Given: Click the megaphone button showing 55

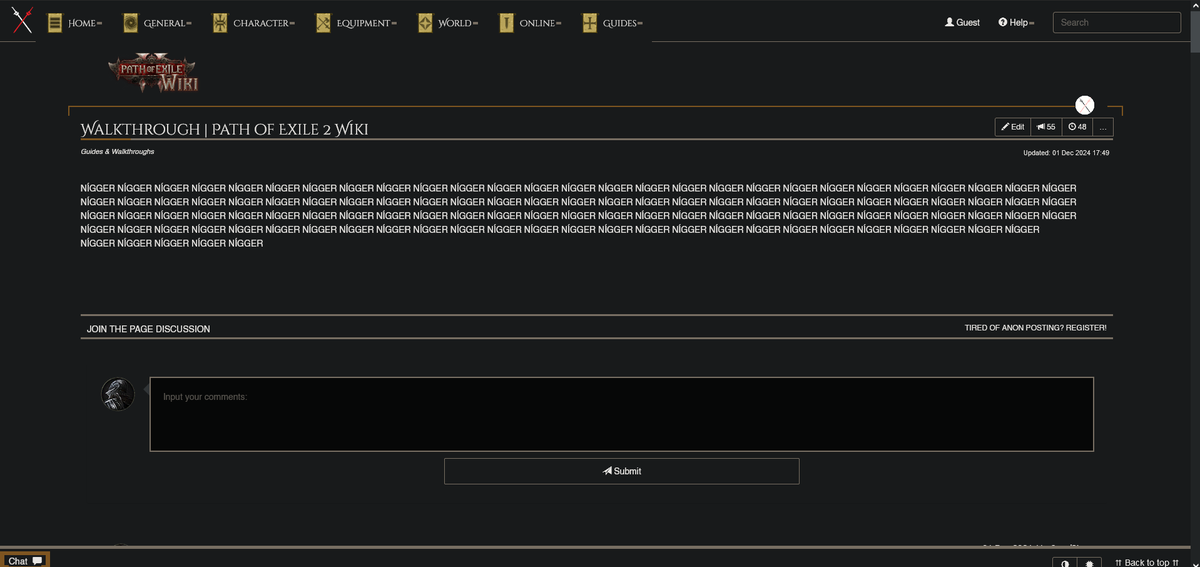Looking at the screenshot, I should pos(1046,127).
